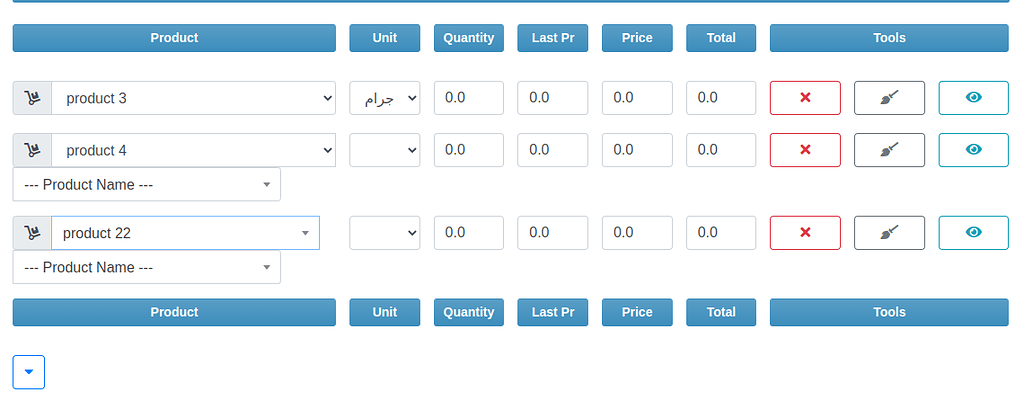Click the broom clear icon in product 22 row
The height and width of the screenshot is (401, 1024).
tap(889, 233)
